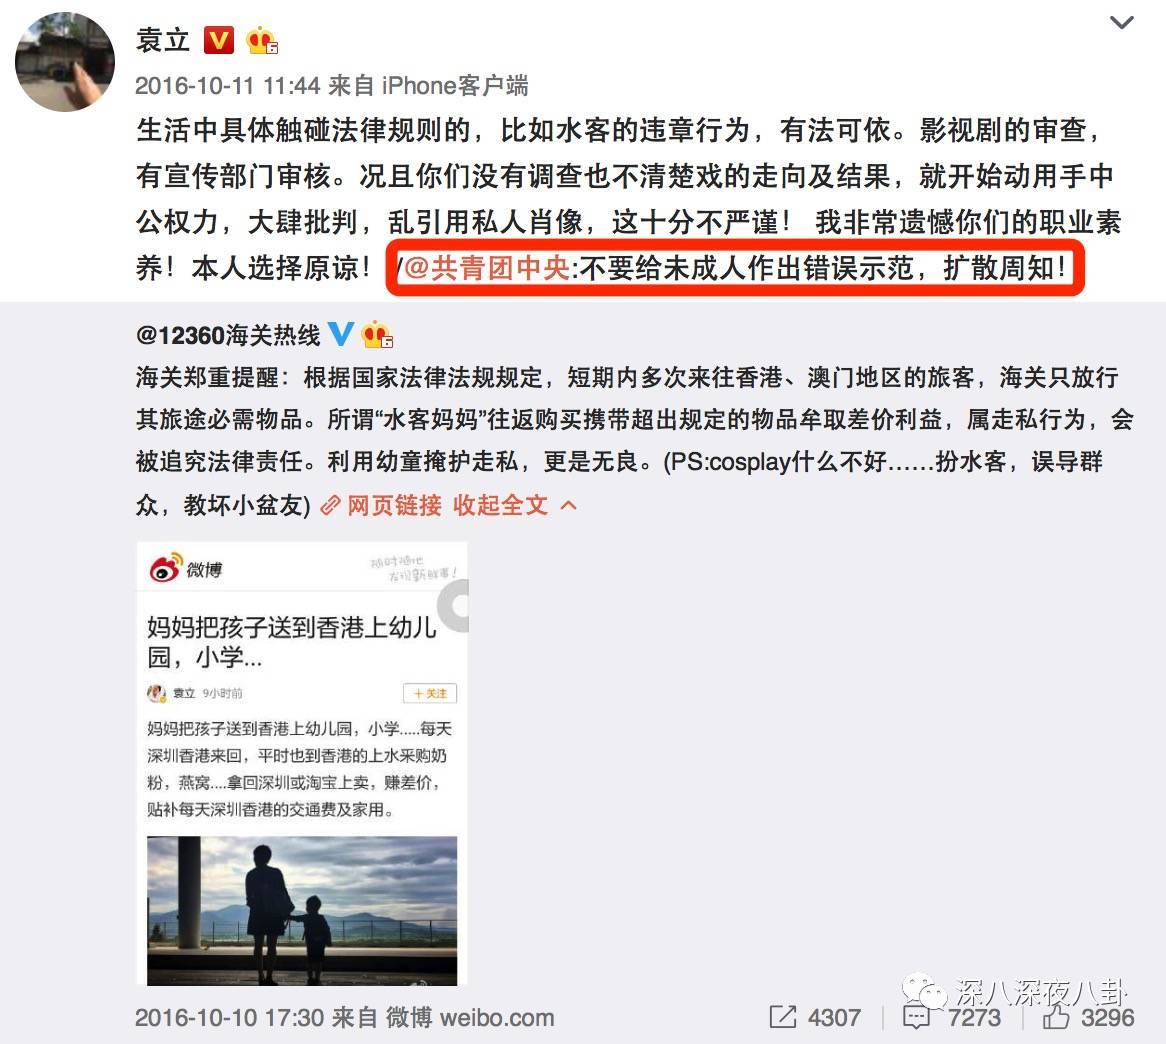Click the collapse caret after 收起全文
Image resolution: width=1166 pixels, height=1044 pixels.
[568, 506]
